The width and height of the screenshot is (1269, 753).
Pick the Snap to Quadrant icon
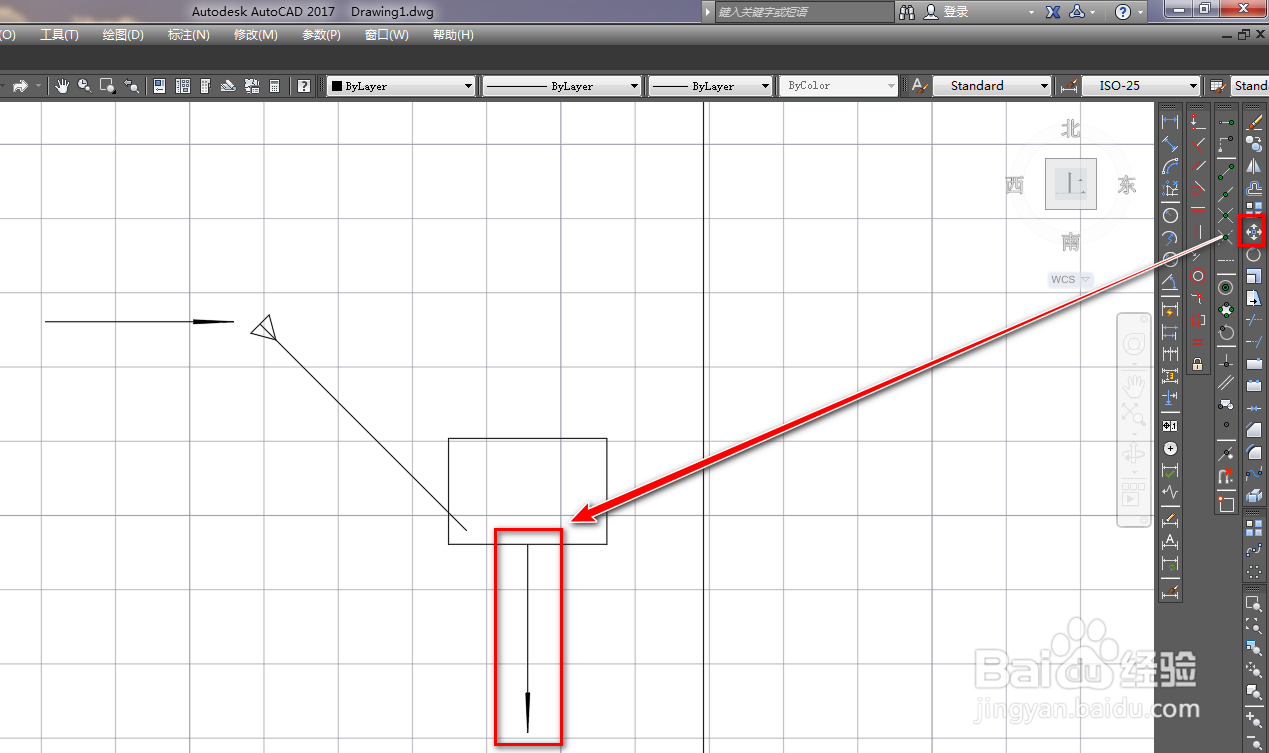(x=1226, y=309)
